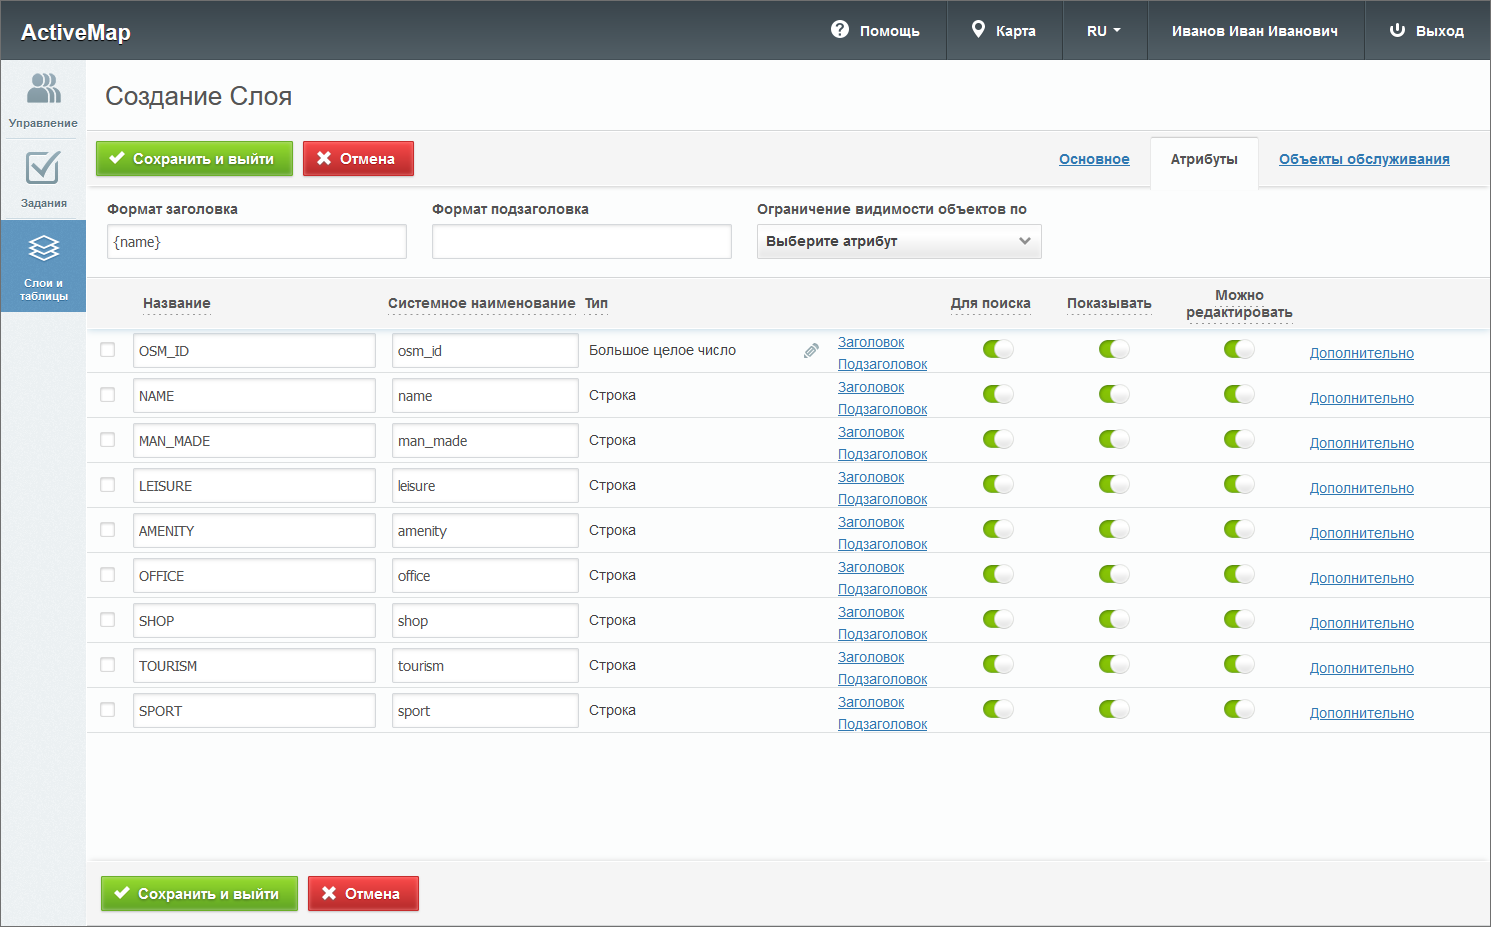Viewport: 1491px width, 927px height.
Task: Click the red X Отмена button at bottom
Action: 362,893
